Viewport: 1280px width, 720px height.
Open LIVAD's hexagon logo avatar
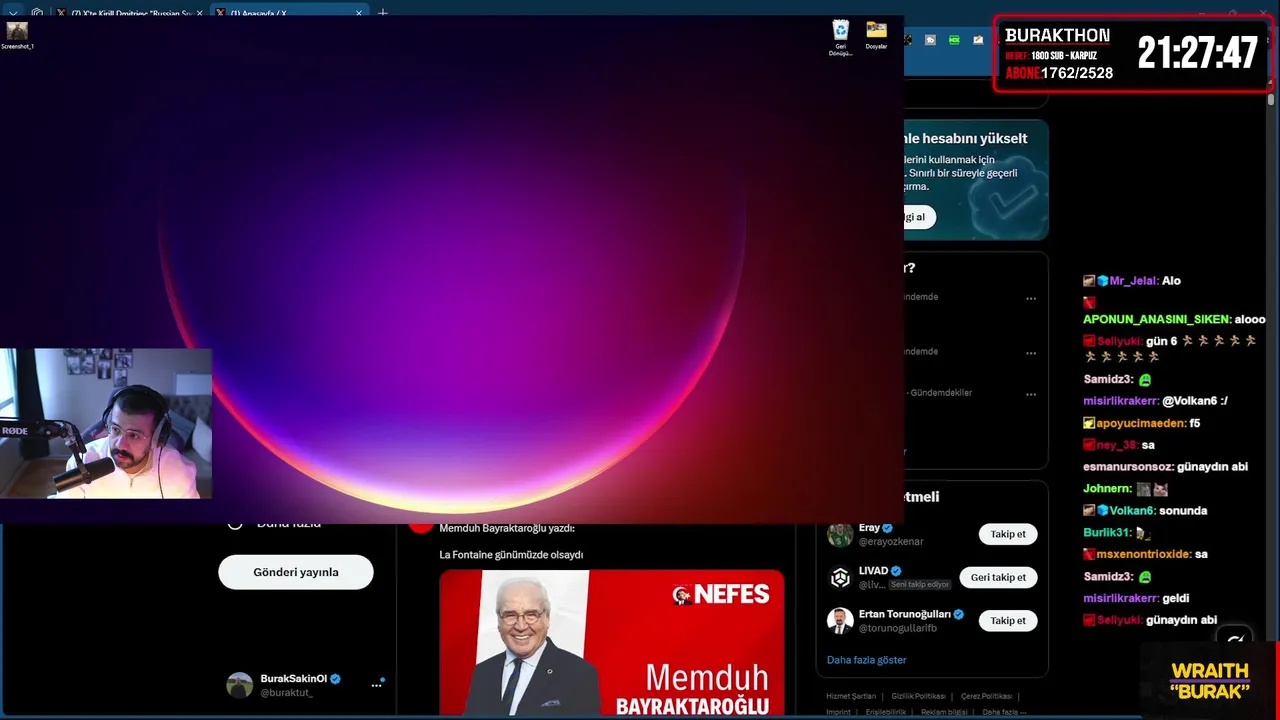tap(840, 577)
